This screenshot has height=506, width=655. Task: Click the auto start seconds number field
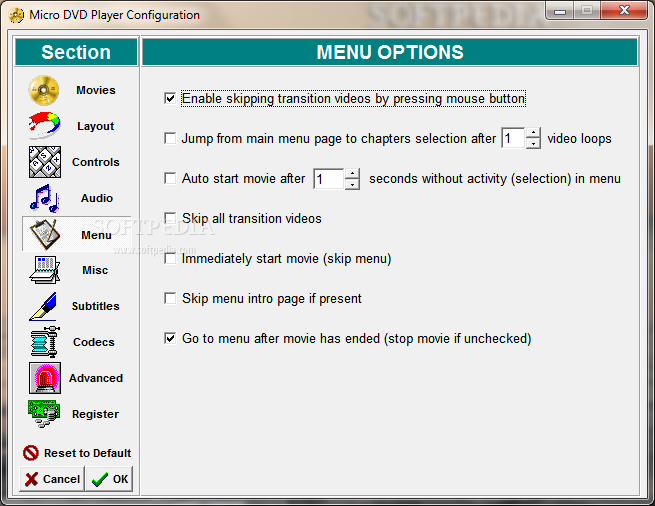click(x=329, y=178)
